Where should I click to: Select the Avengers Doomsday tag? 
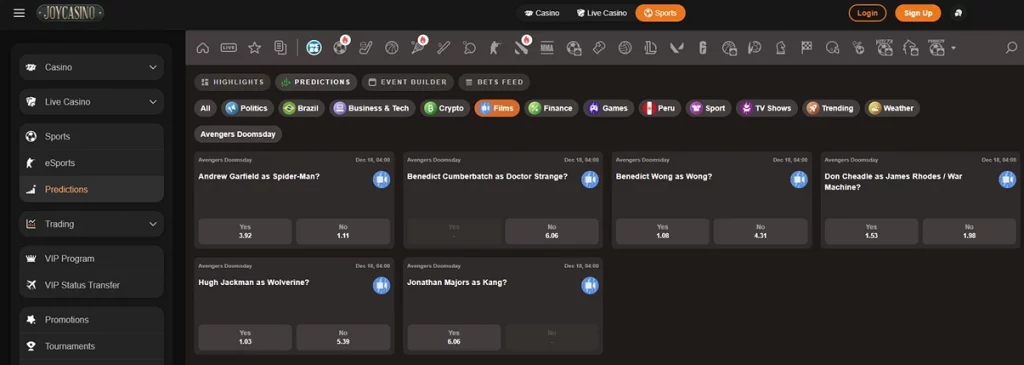pyautogui.click(x=238, y=135)
